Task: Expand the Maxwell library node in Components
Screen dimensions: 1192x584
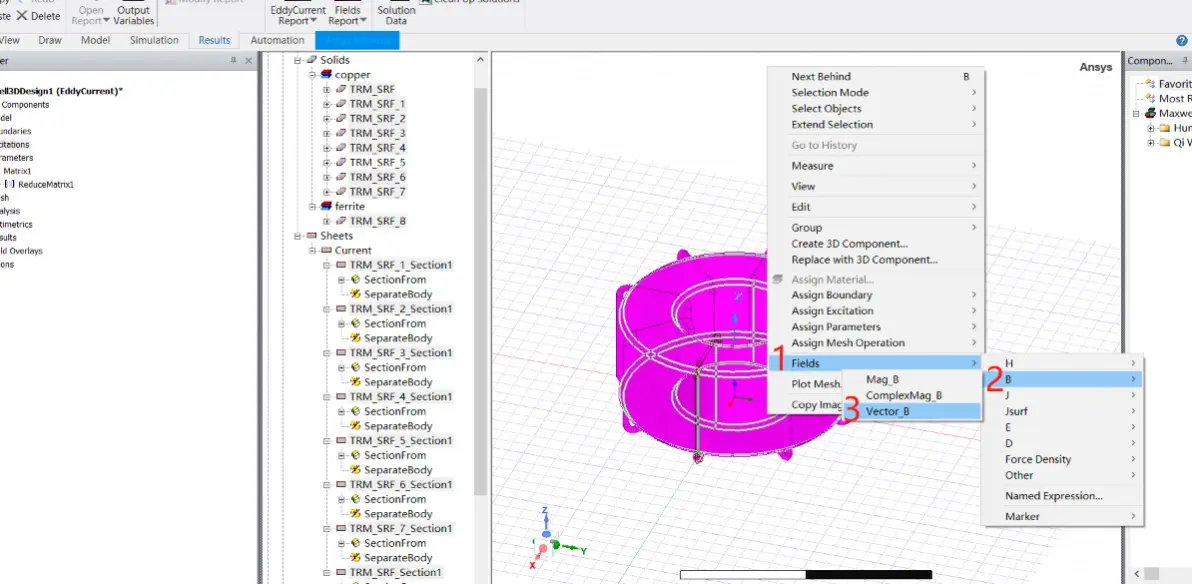Action: 1137,113
